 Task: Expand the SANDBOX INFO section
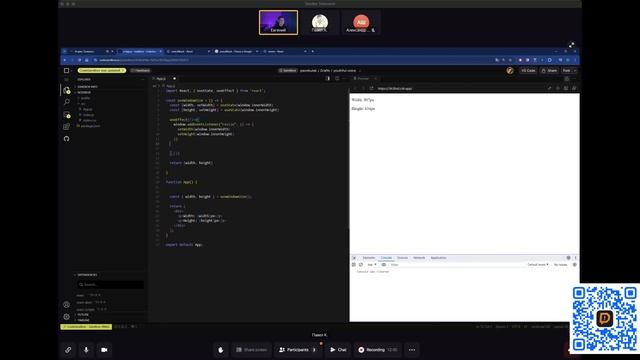pos(87,87)
